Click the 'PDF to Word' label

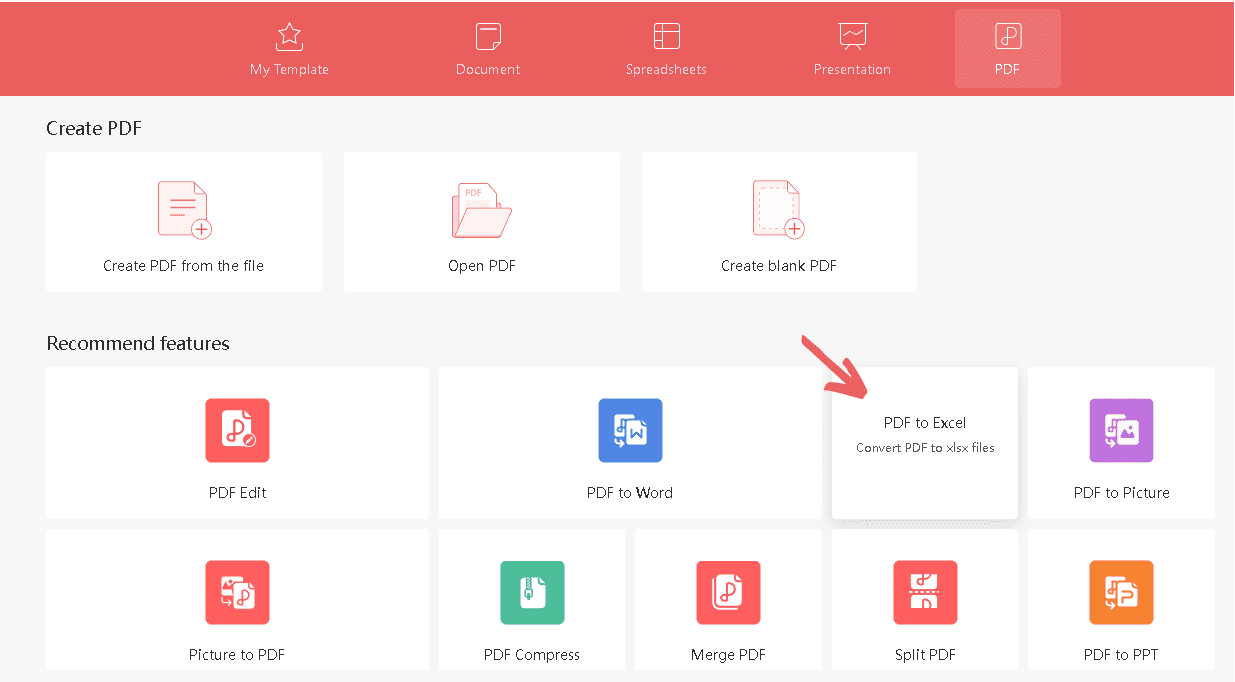pyautogui.click(x=630, y=493)
